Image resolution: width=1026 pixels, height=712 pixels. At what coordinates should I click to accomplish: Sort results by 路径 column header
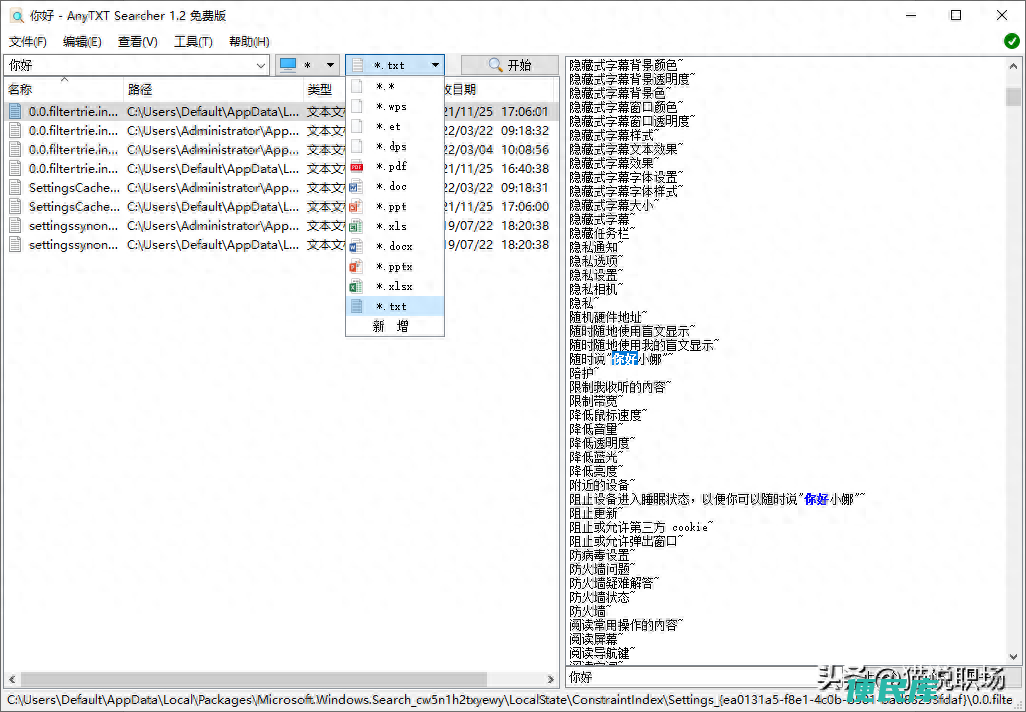[213, 90]
